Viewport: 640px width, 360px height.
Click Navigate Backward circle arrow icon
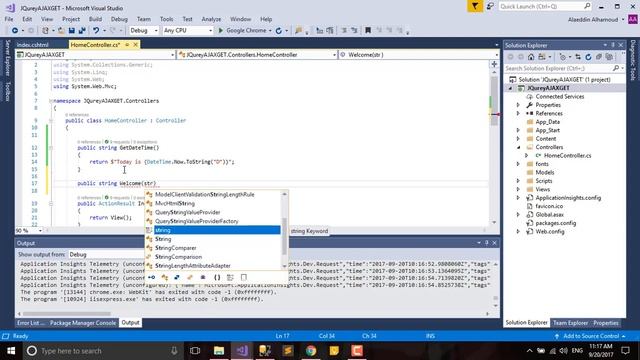[x=15, y=31]
